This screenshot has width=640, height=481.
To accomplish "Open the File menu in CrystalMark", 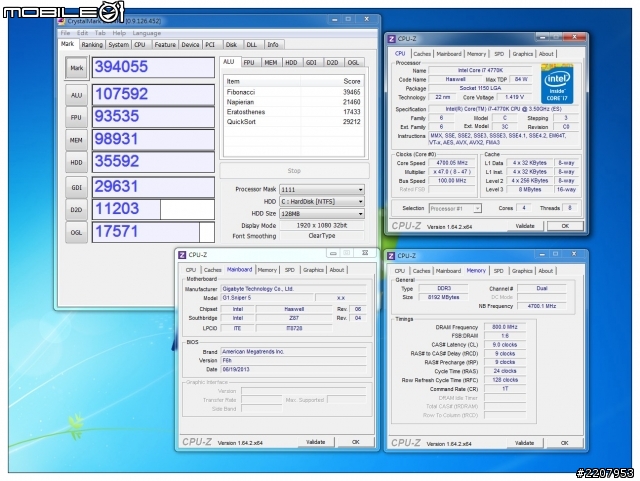I will (65, 33).
